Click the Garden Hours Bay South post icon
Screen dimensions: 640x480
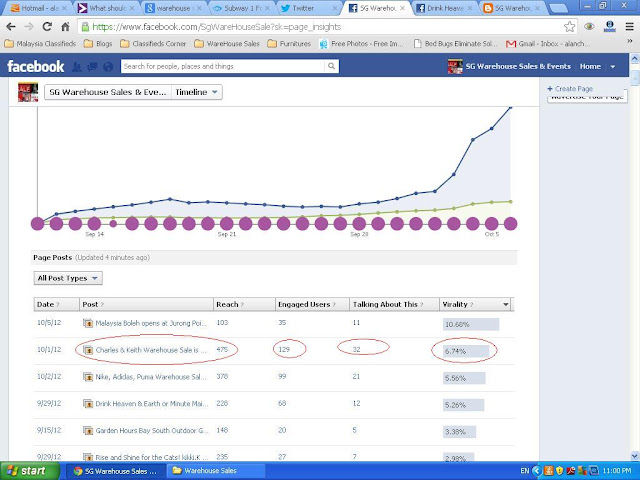click(88, 431)
